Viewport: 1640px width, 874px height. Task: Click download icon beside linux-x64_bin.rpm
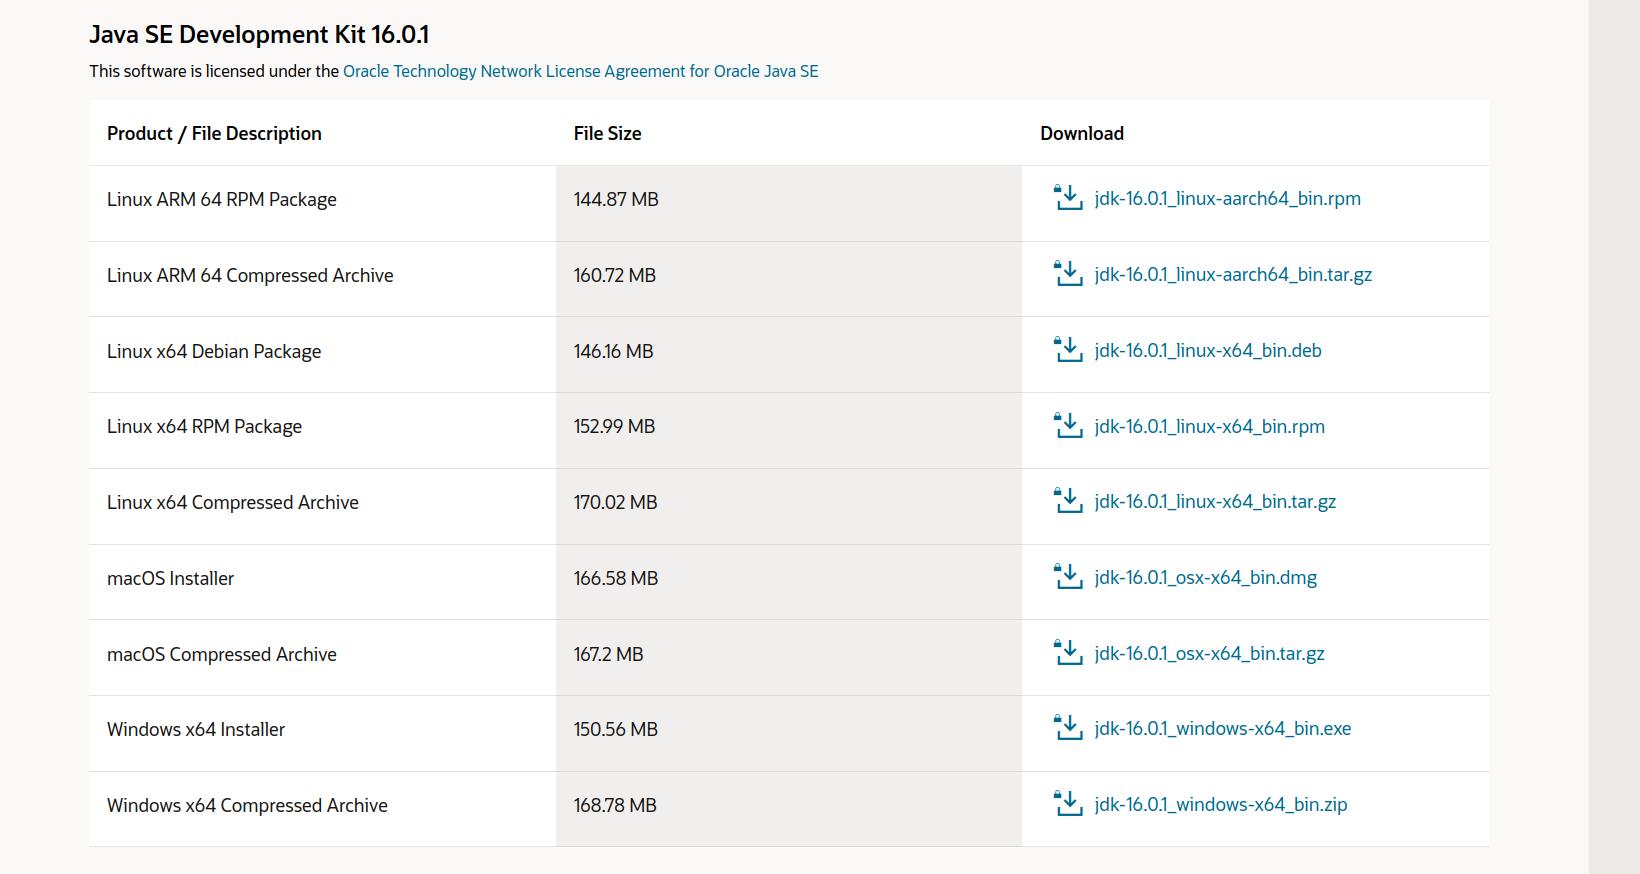1068,425
